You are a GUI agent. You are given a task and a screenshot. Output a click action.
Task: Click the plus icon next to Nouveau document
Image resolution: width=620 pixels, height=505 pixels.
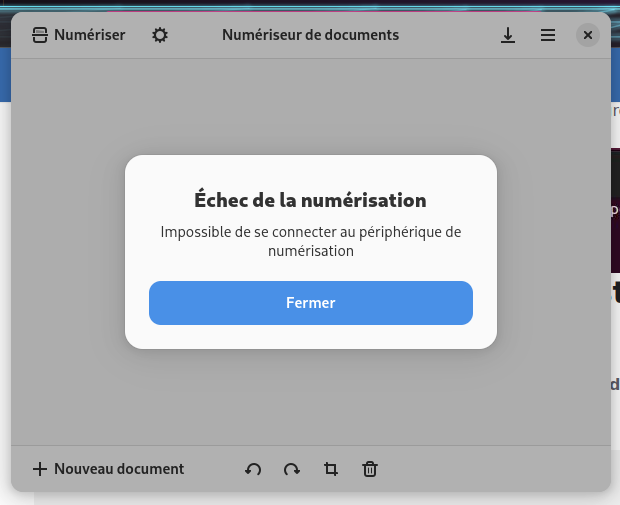[x=40, y=469]
